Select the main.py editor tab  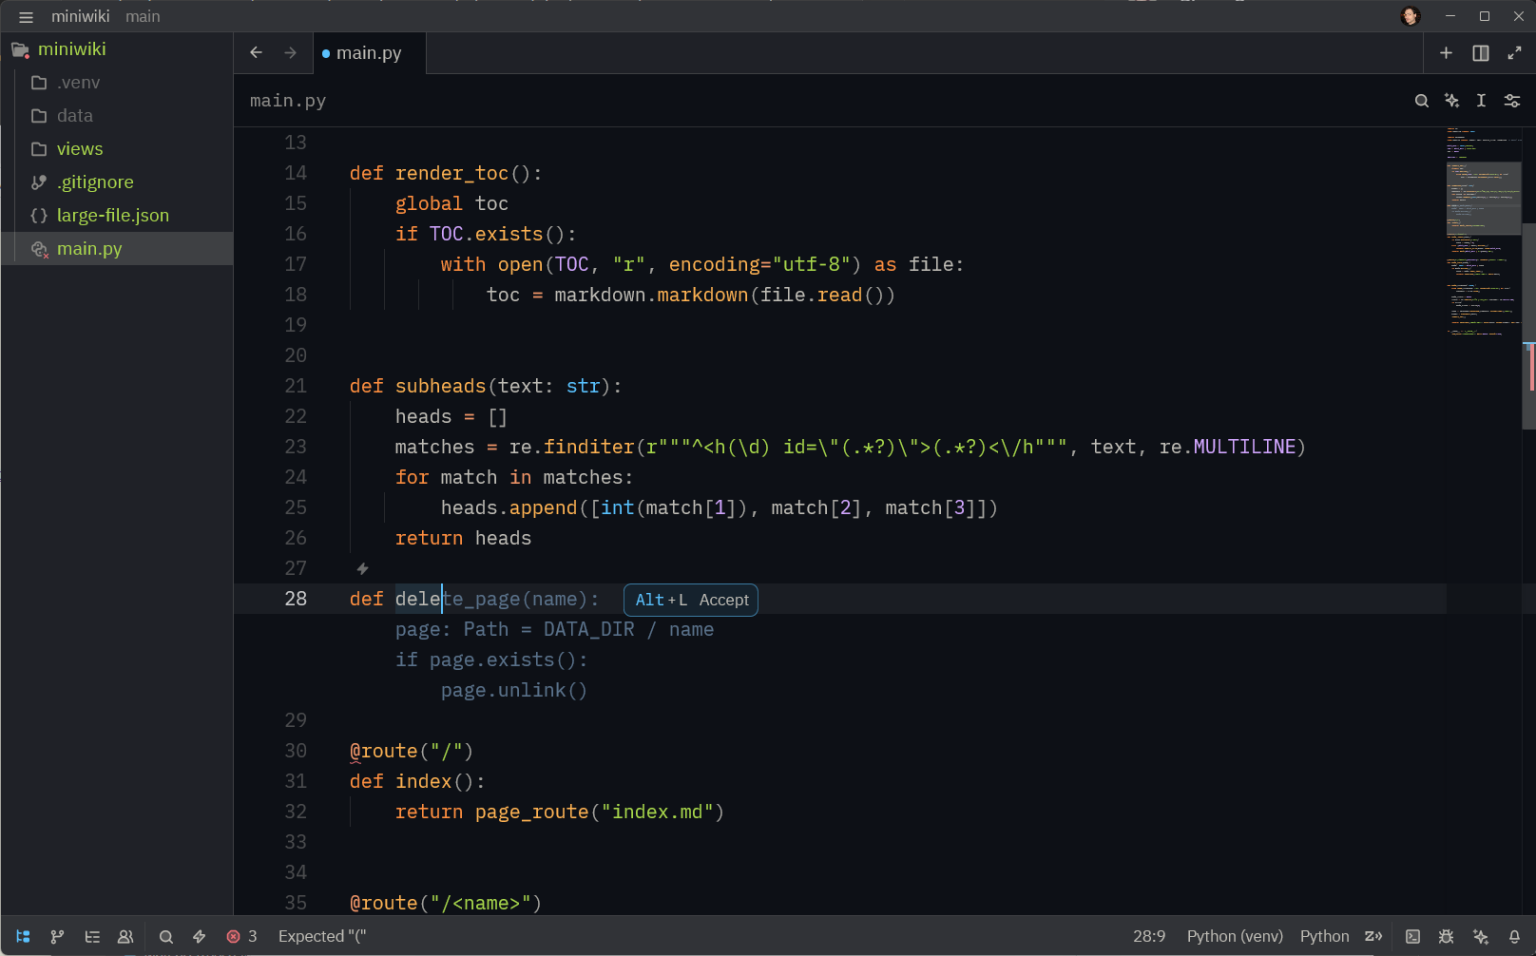pyautogui.click(x=369, y=53)
